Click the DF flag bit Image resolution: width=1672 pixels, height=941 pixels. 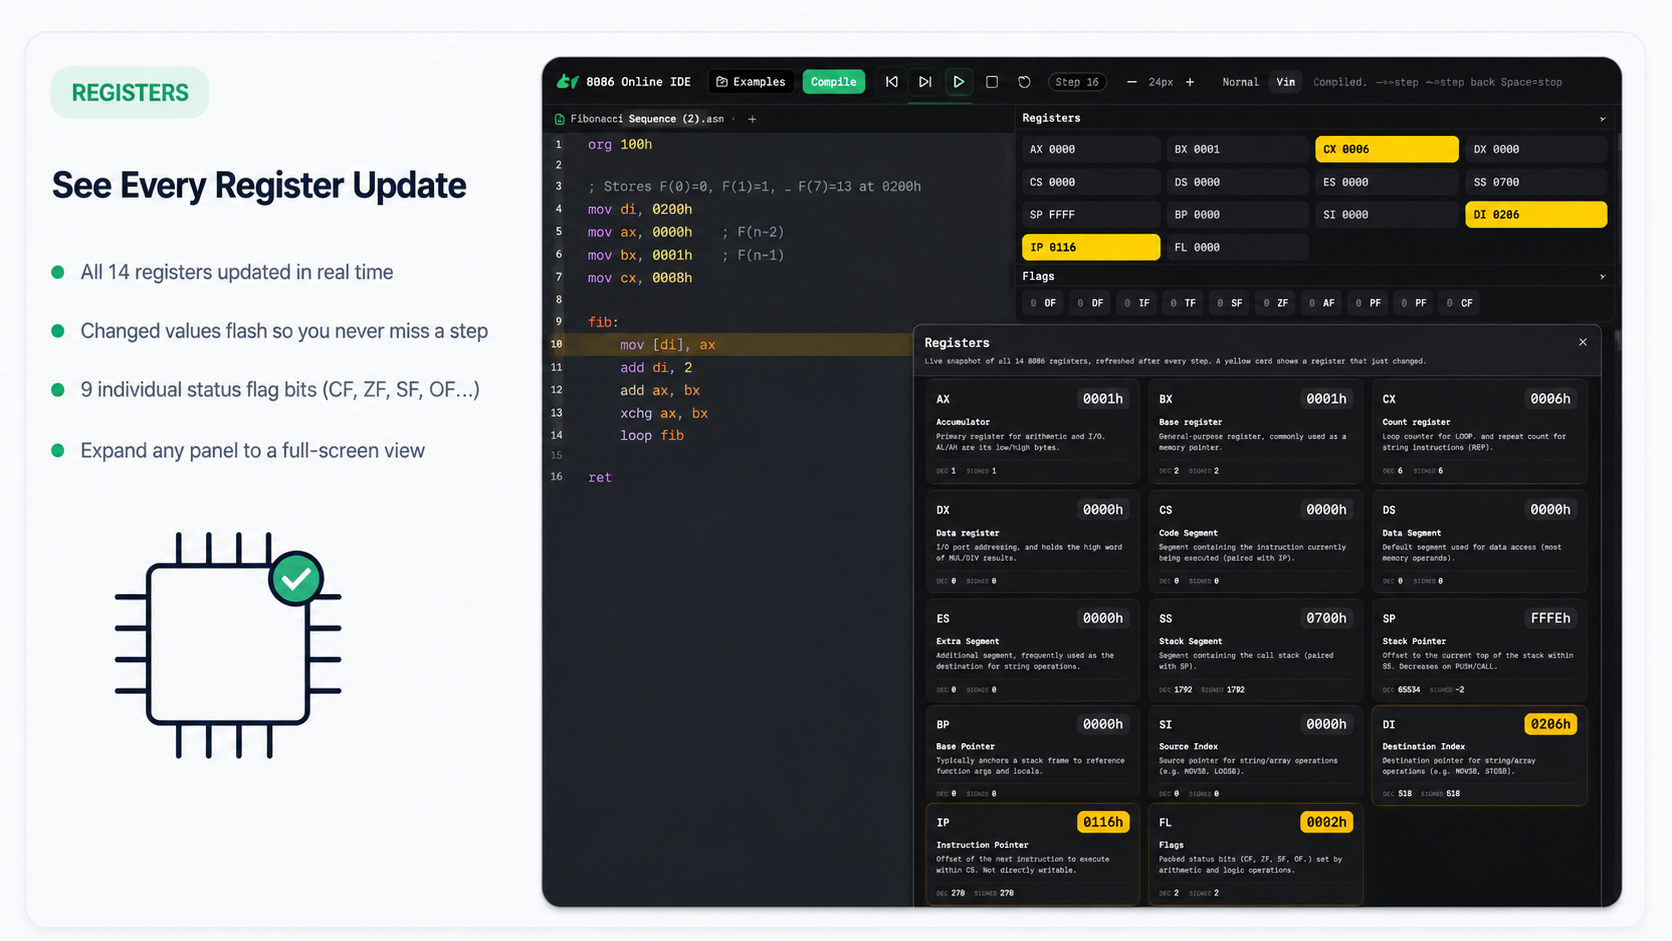click(x=1090, y=303)
